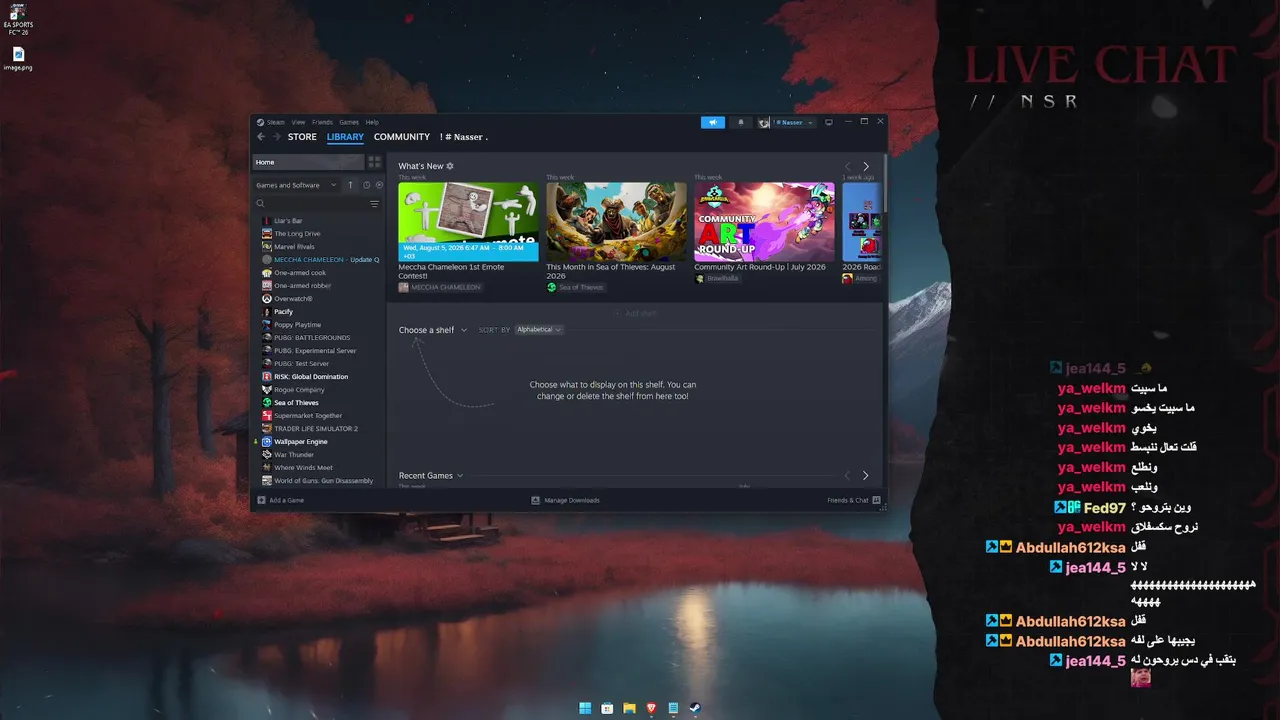This screenshot has width=1280, height=720.
Task: Open the Friends menu
Action: click(x=322, y=122)
